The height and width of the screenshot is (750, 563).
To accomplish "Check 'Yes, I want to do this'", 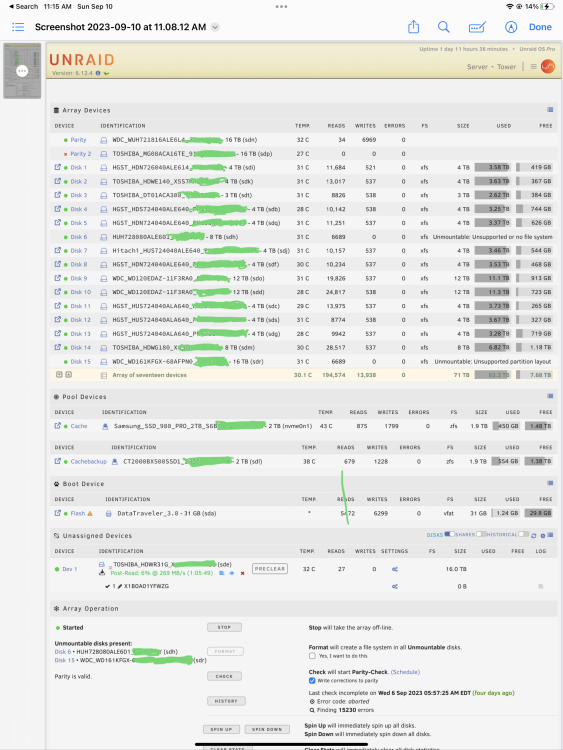I will click(x=312, y=656).
